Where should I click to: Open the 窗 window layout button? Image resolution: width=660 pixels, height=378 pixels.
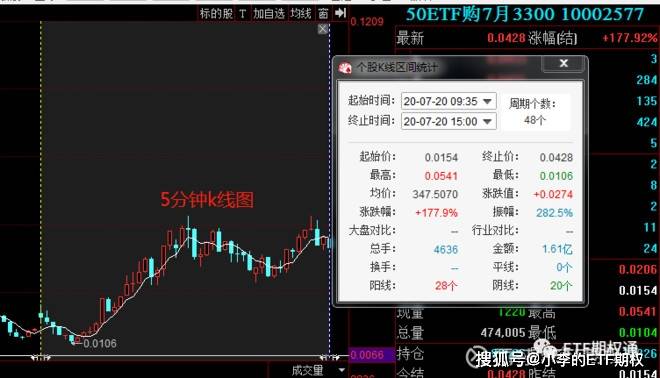[323, 13]
